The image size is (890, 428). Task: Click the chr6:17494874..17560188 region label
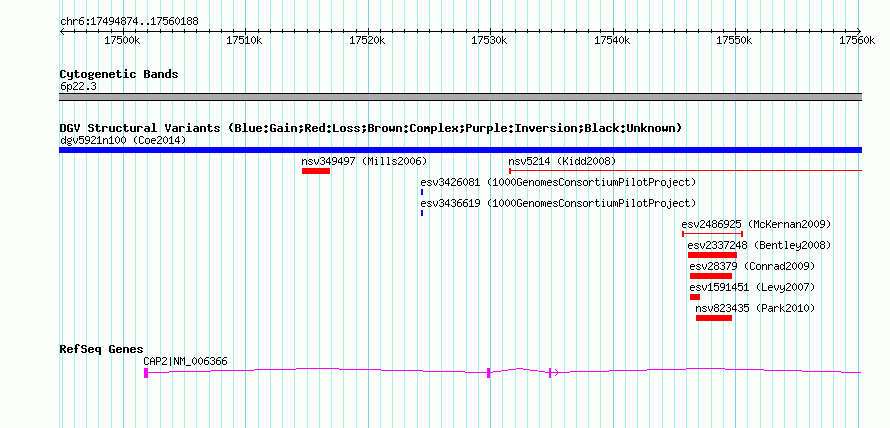(x=129, y=22)
